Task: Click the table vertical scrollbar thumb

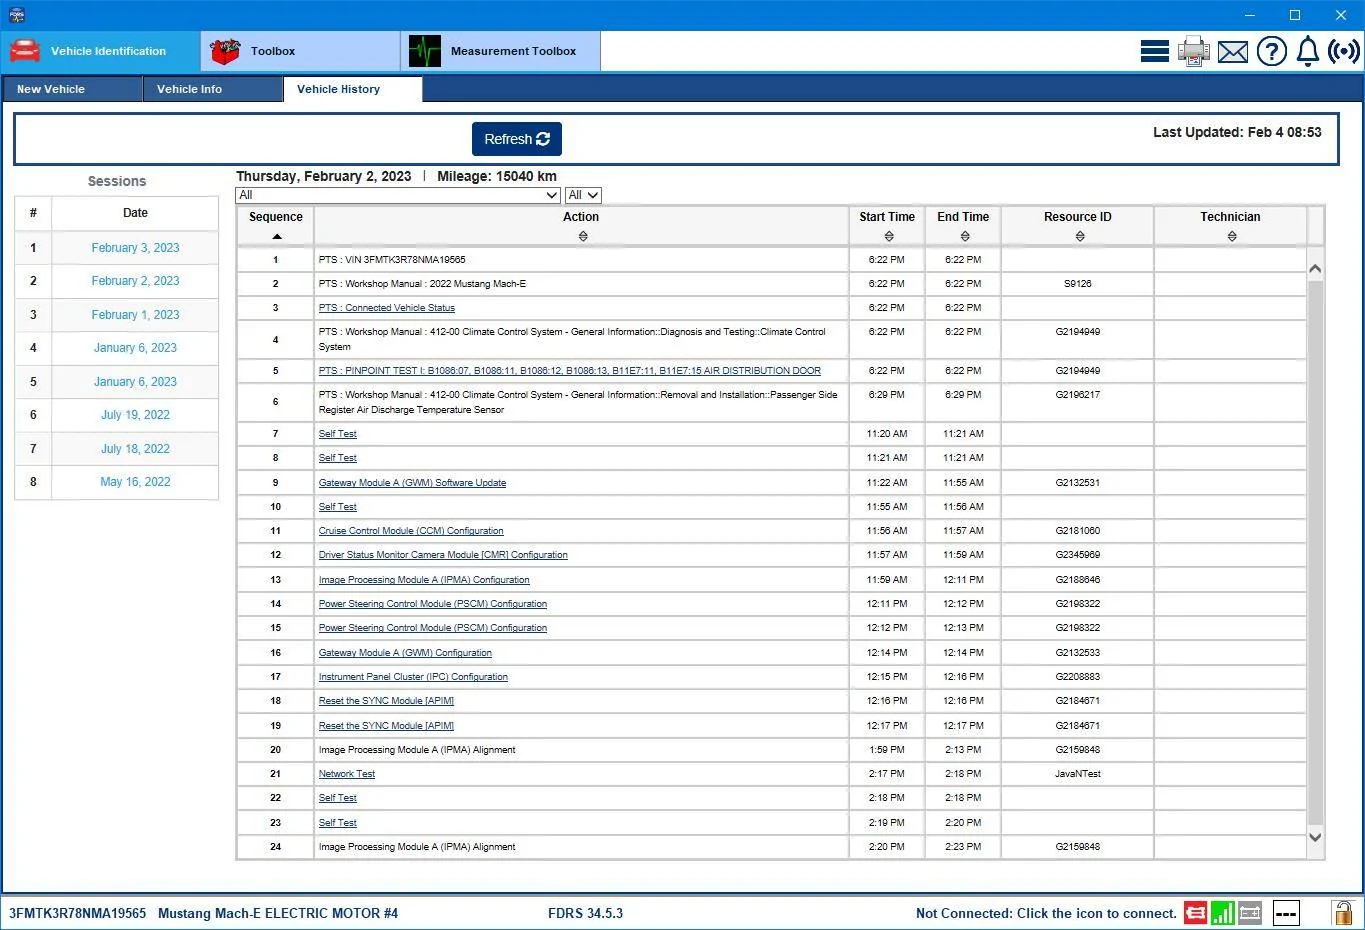Action: pyautogui.click(x=1315, y=552)
